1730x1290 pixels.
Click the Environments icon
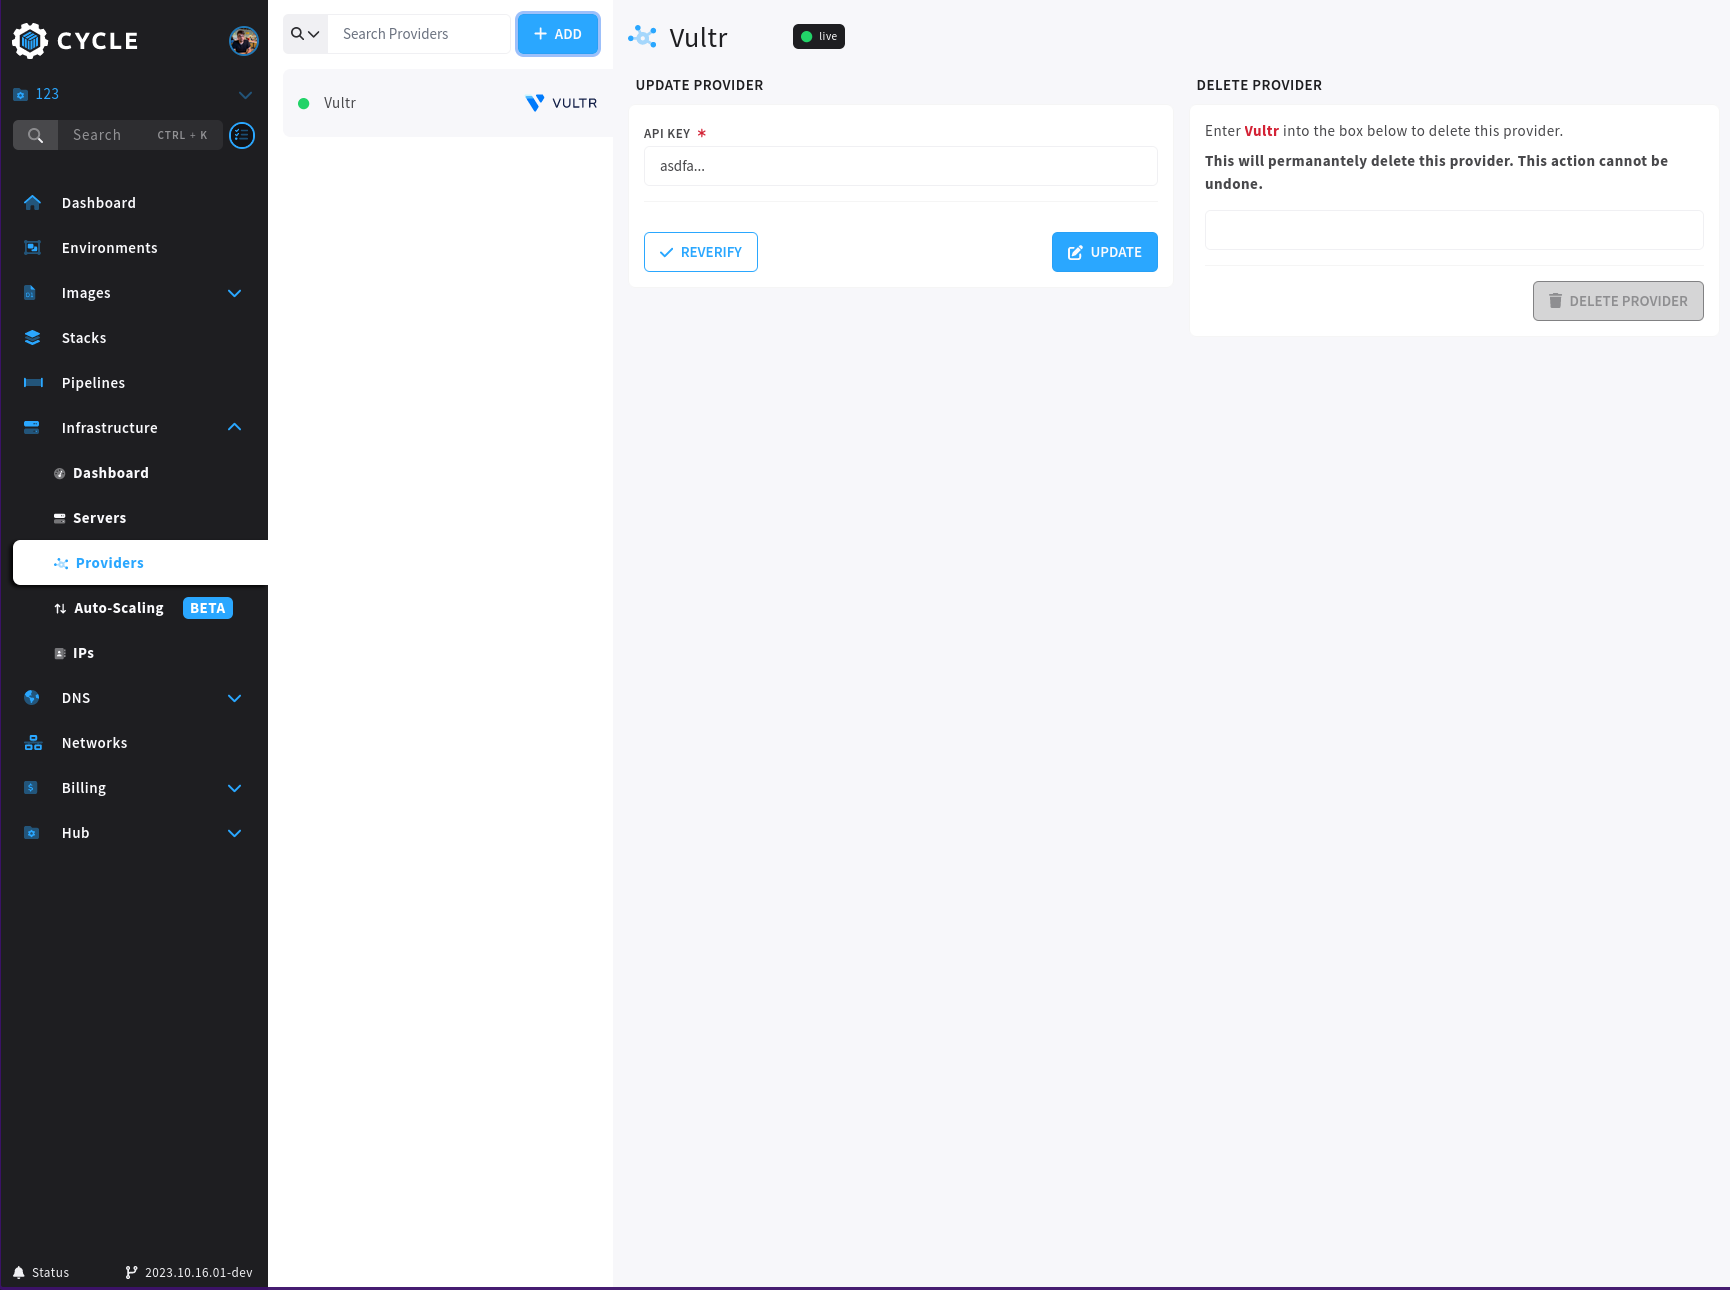32,248
